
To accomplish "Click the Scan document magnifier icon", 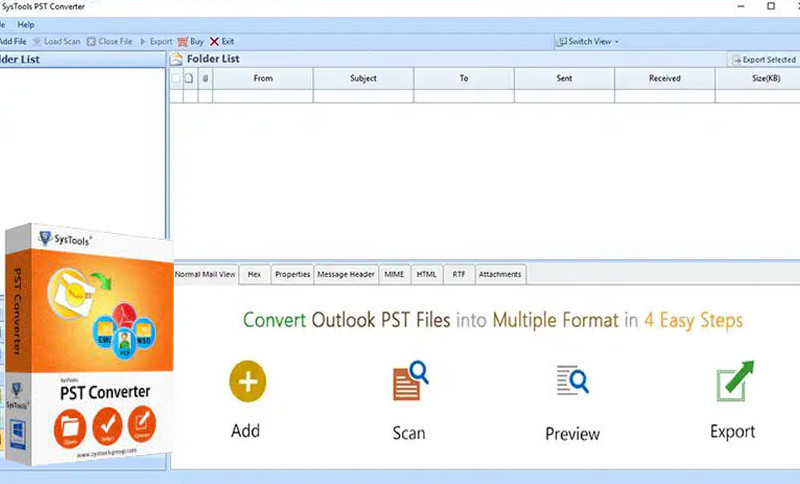I will click(410, 380).
